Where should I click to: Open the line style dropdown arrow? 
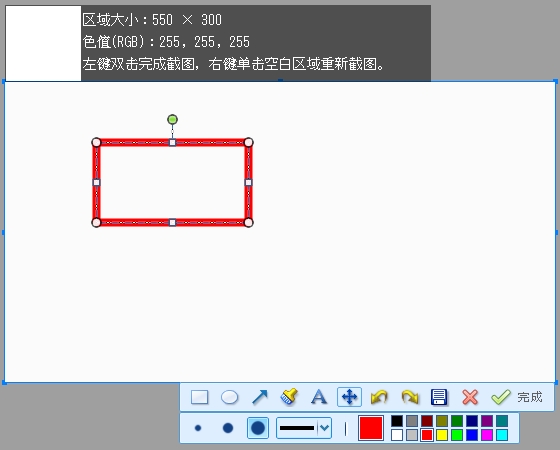tap(324, 428)
